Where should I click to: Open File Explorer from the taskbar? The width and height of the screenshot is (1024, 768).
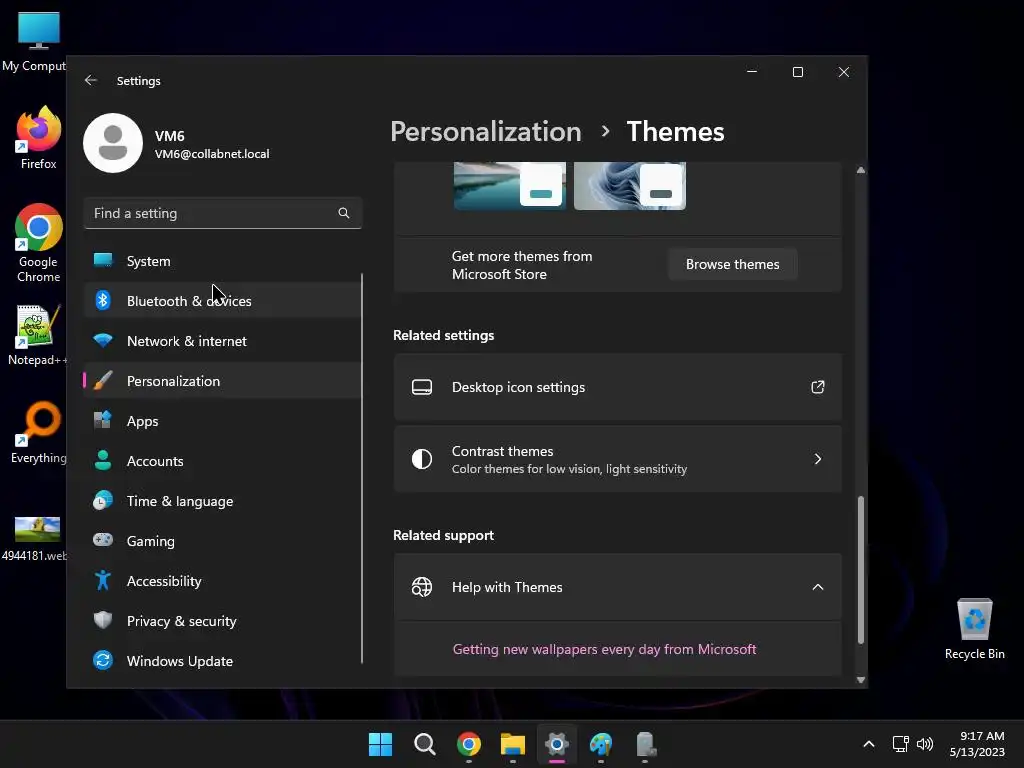(513, 744)
